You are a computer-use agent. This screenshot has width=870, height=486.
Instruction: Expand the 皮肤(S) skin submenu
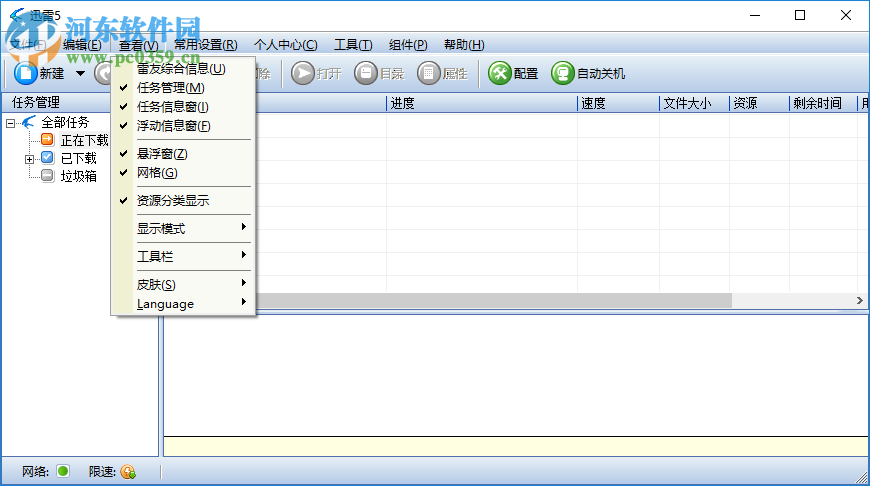click(x=183, y=285)
